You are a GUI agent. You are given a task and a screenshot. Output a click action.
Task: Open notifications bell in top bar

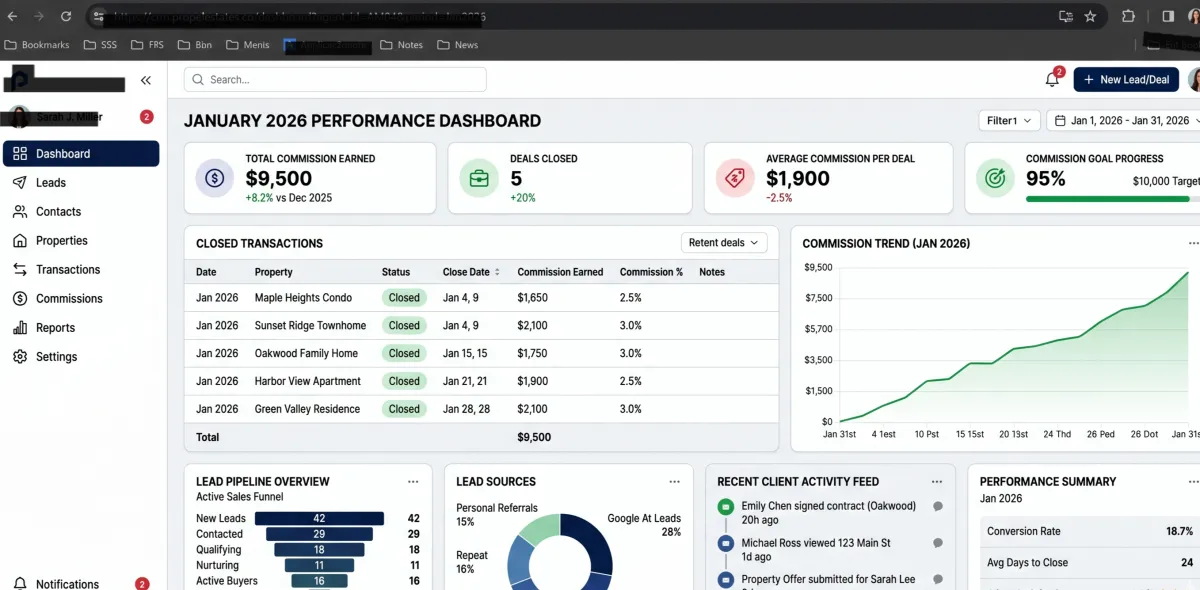coord(1052,80)
